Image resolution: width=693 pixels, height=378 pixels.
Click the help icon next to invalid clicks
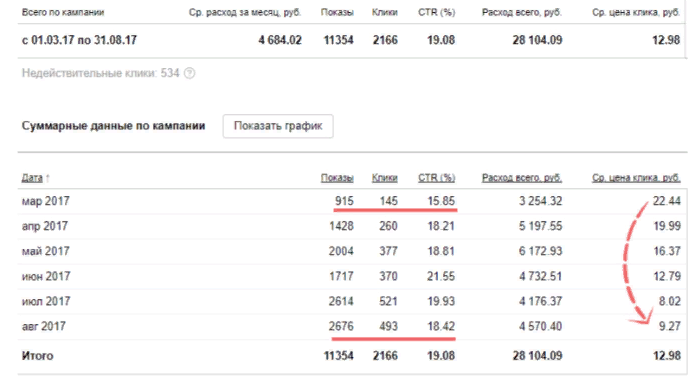coord(189,73)
